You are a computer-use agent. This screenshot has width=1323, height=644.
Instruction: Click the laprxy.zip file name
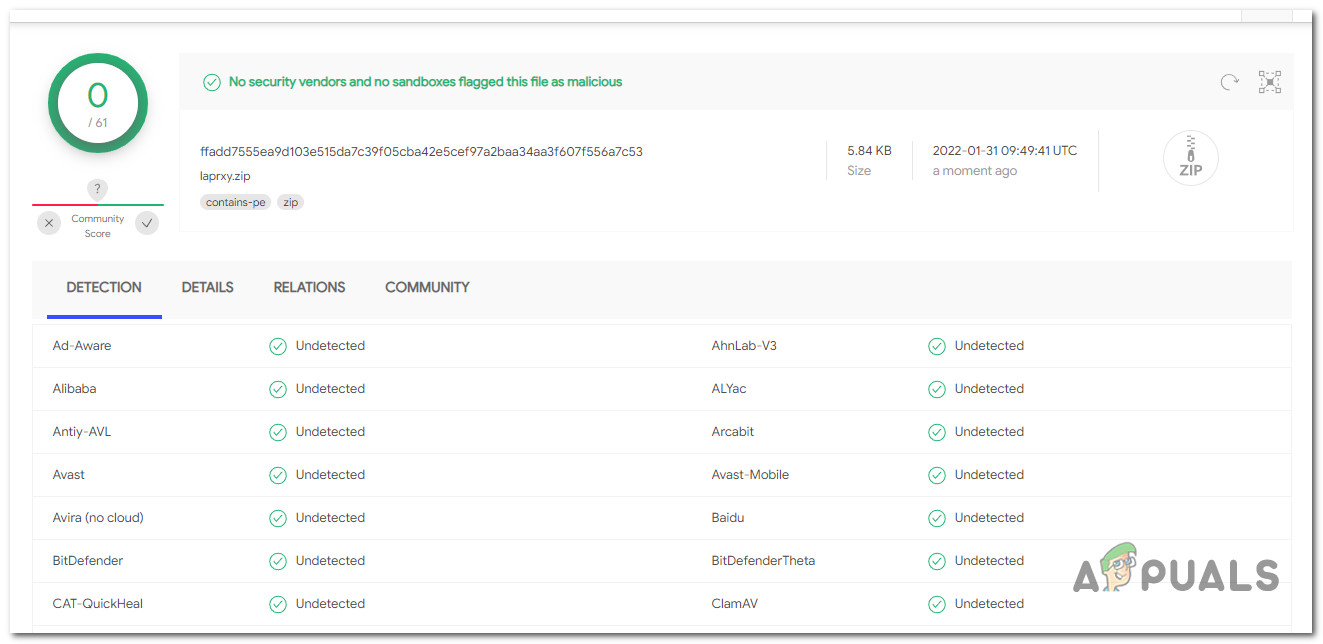[x=225, y=176]
